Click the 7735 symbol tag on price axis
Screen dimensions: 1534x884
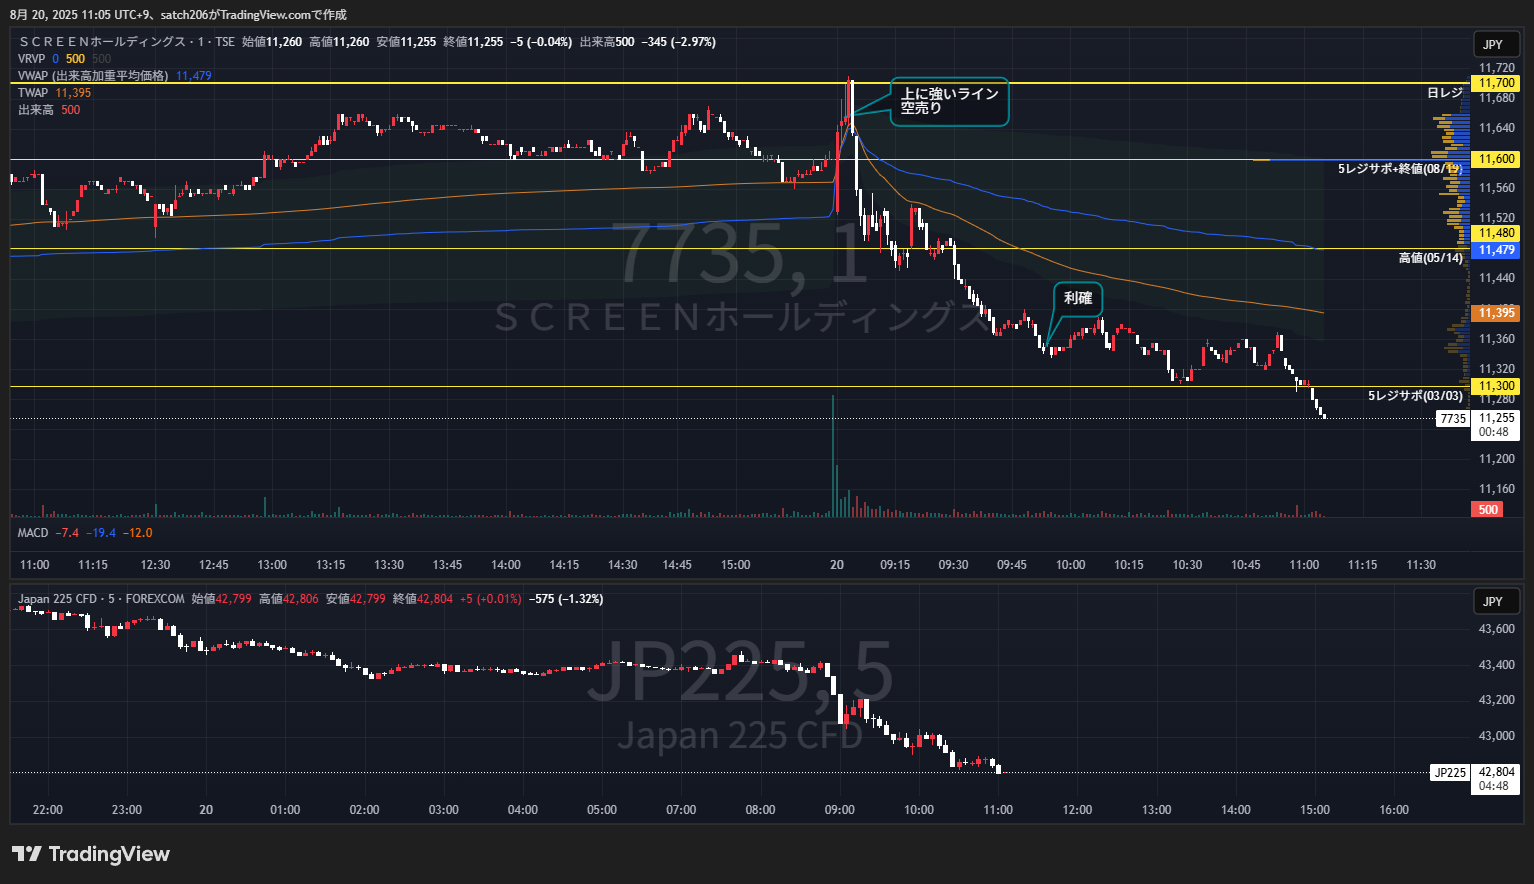click(1453, 419)
